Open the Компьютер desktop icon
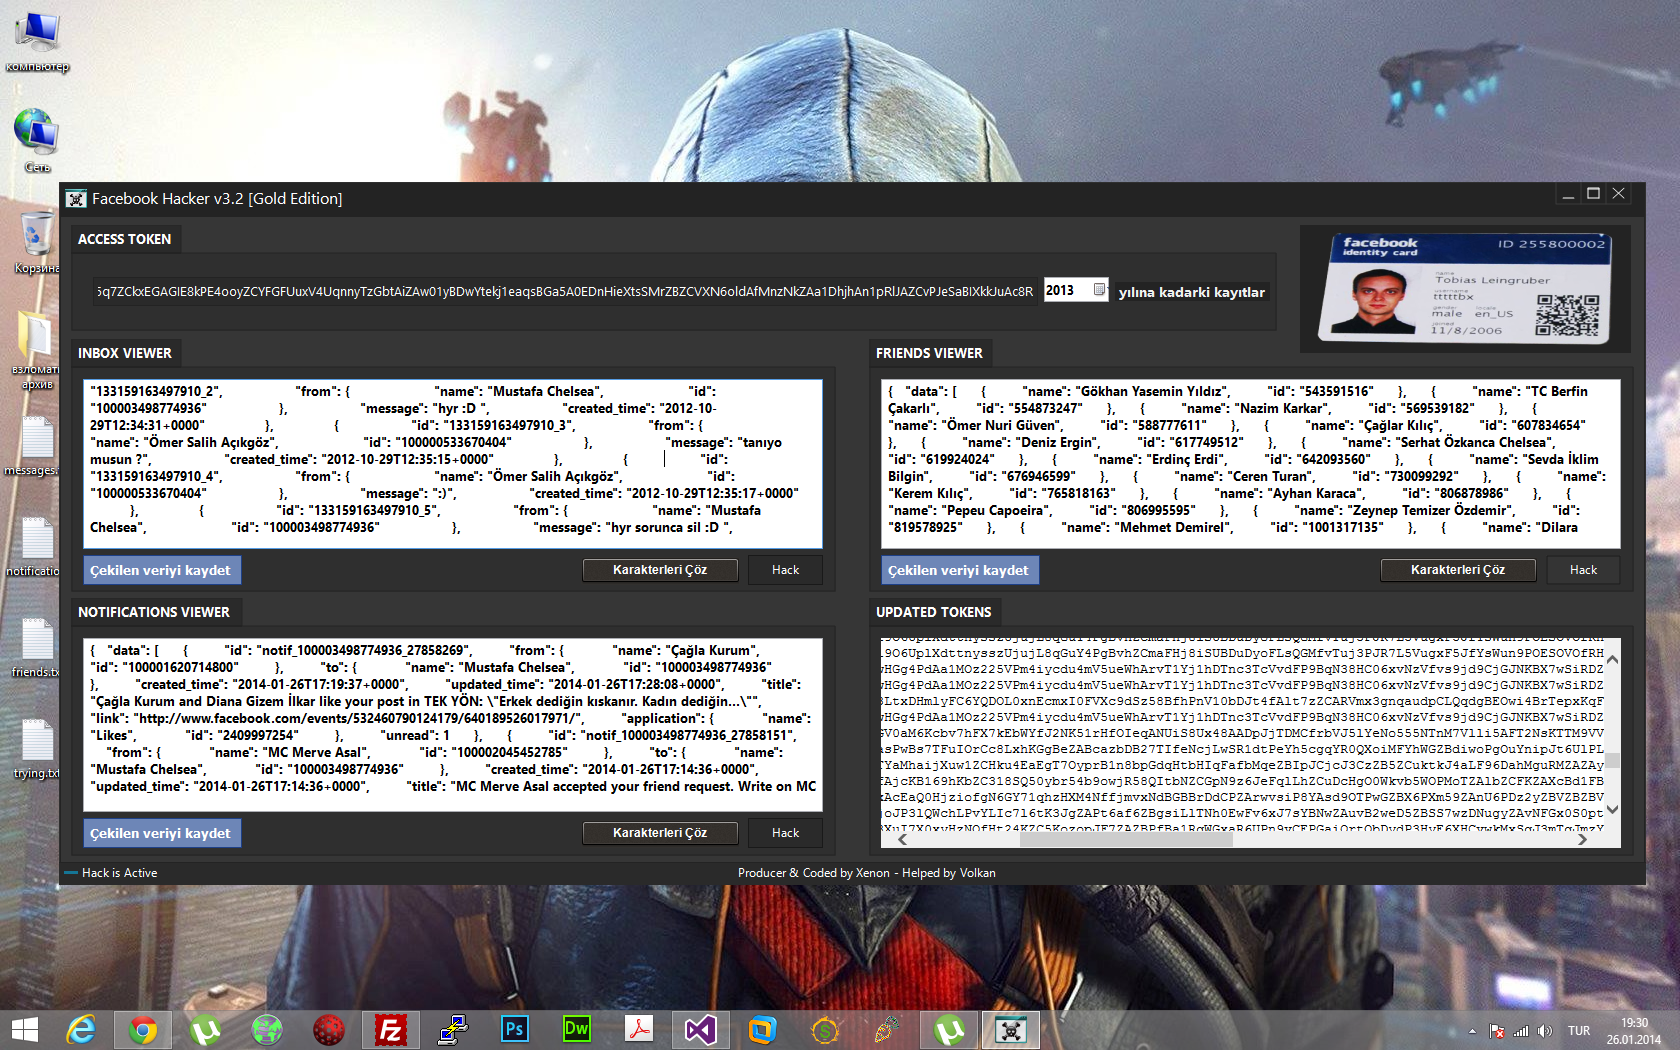1680x1050 pixels. pos(37,44)
